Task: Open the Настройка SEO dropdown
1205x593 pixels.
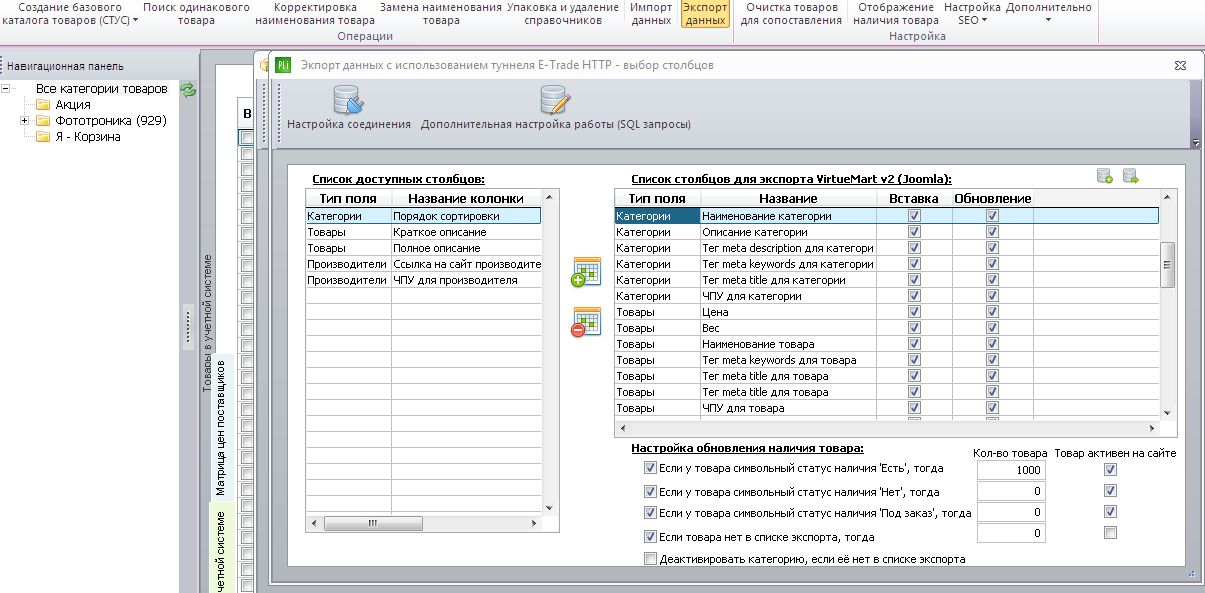Action: point(972,13)
